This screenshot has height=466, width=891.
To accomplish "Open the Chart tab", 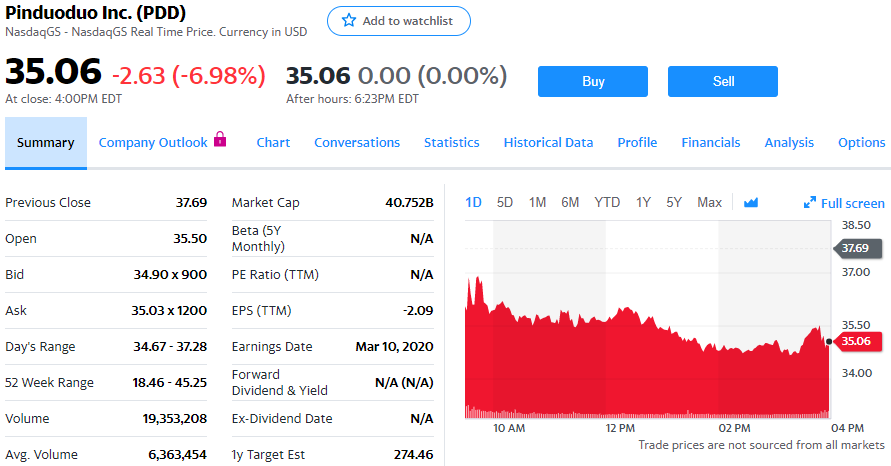I will [273, 143].
